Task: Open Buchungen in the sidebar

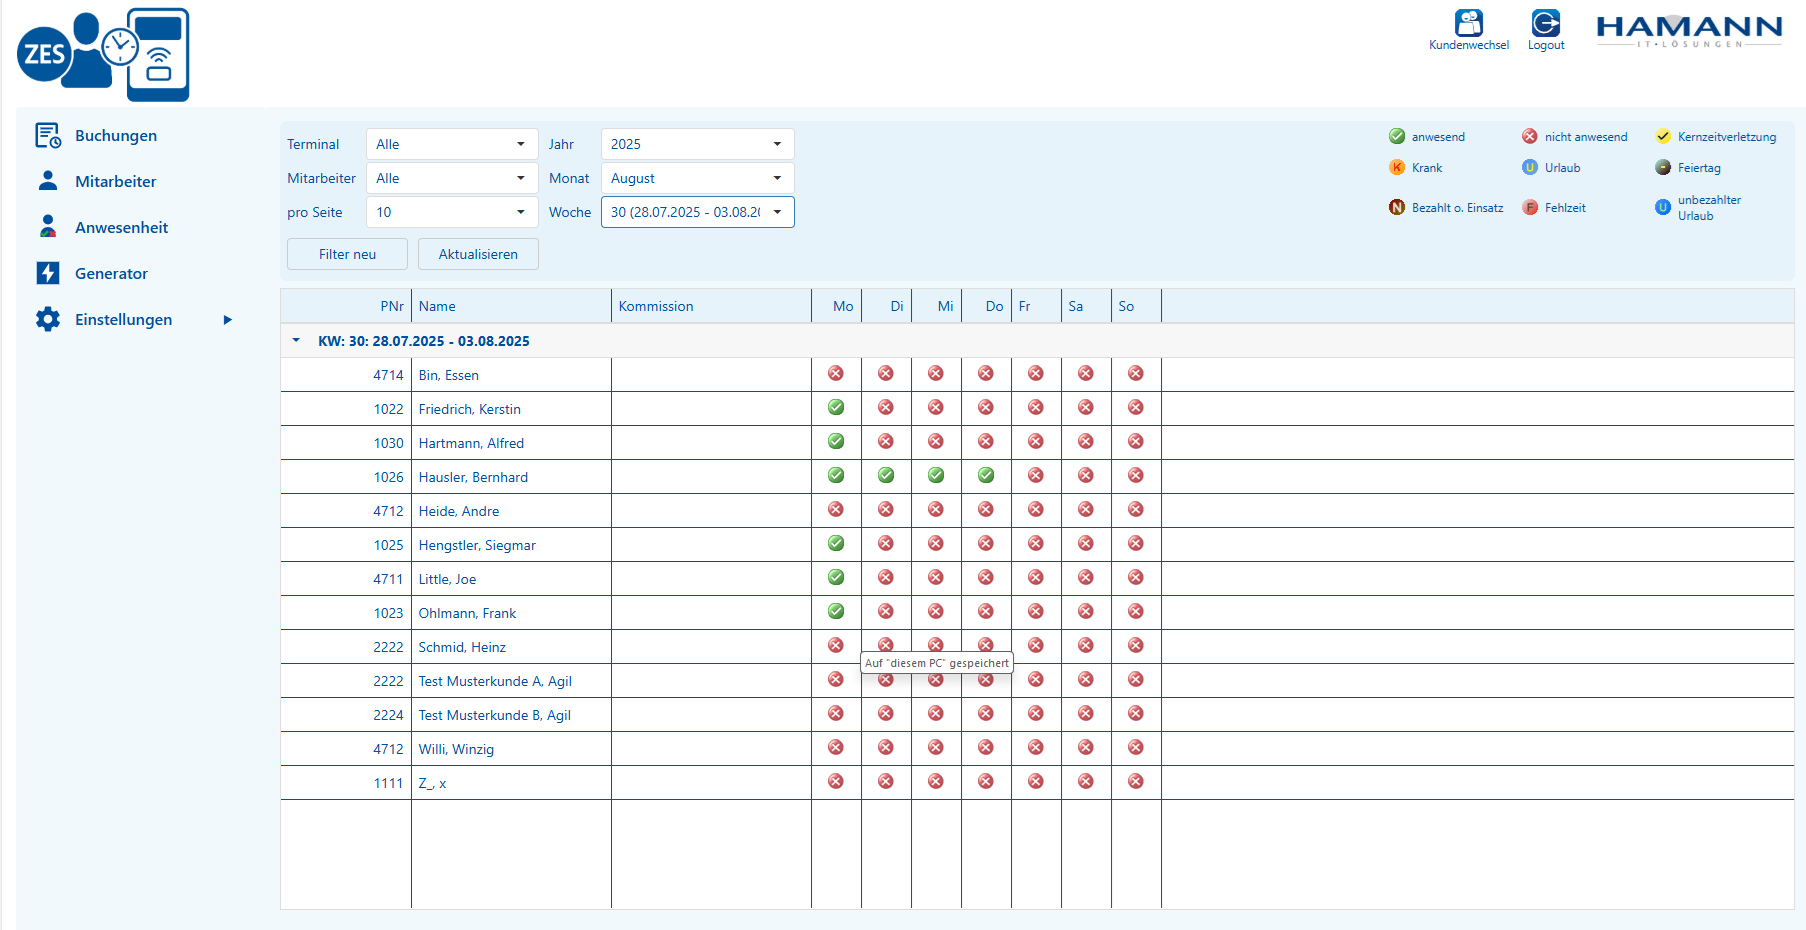Action: (116, 135)
